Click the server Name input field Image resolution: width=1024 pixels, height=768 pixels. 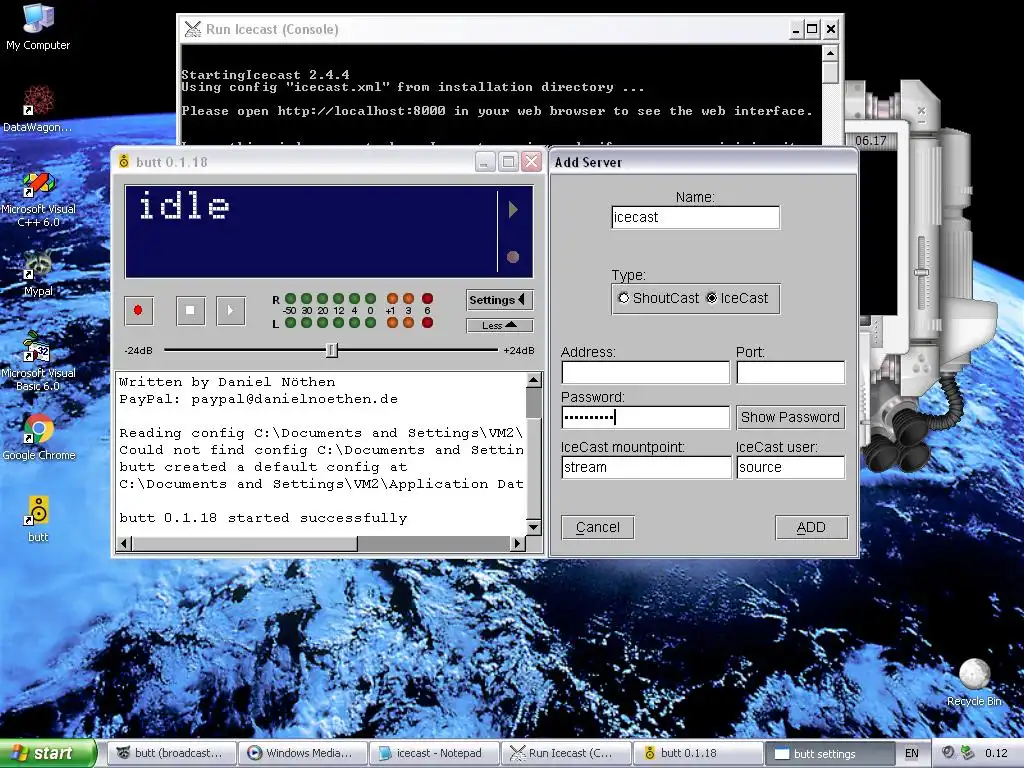(x=696, y=217)
